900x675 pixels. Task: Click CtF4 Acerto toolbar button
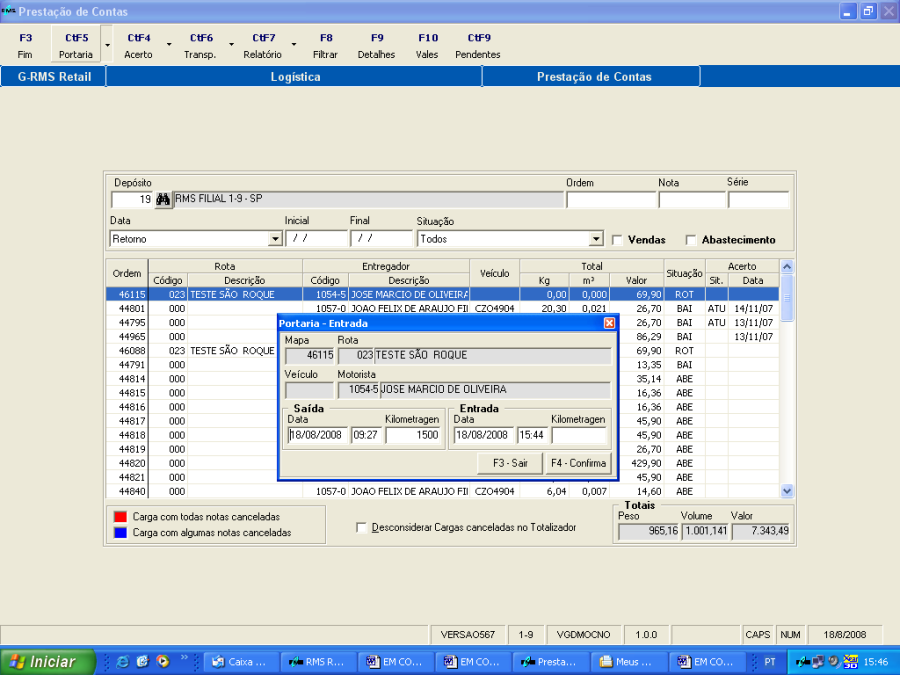tap(138, 45)
